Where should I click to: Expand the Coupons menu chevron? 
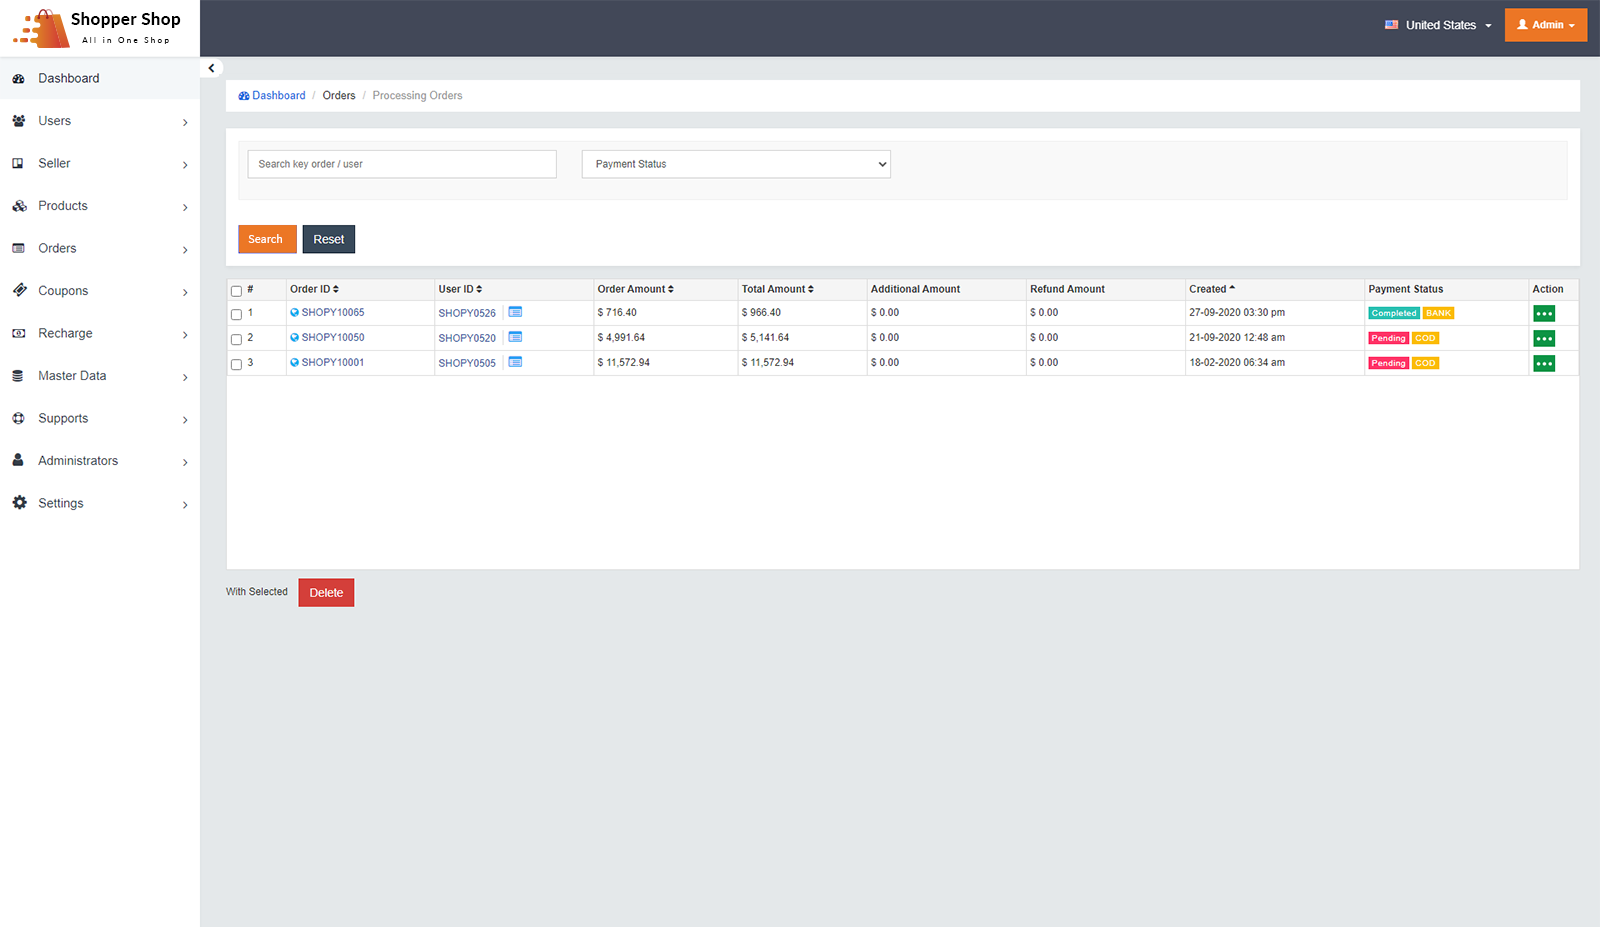tap(185, 292)
